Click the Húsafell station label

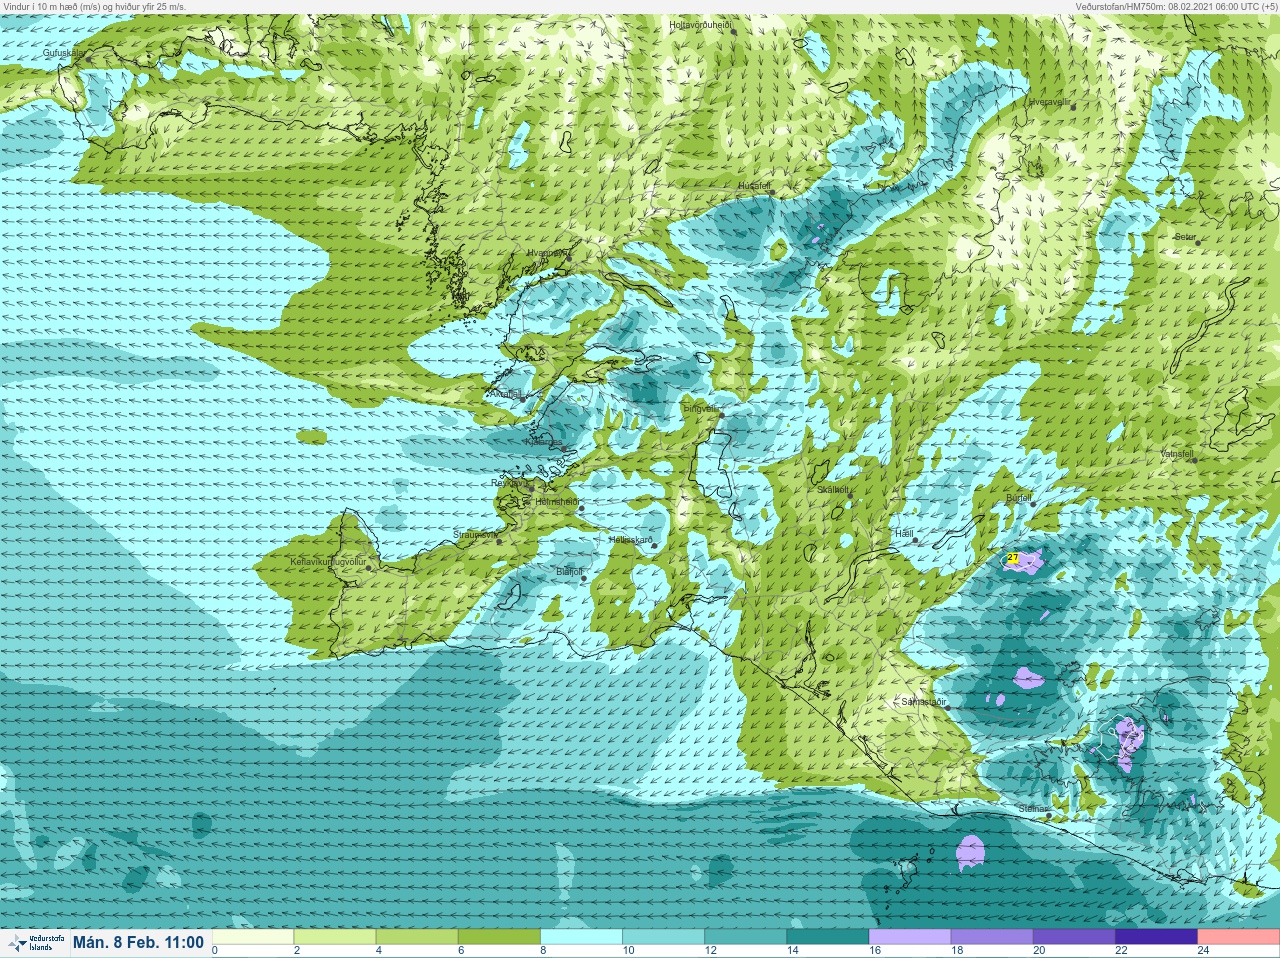pos(755,186)
